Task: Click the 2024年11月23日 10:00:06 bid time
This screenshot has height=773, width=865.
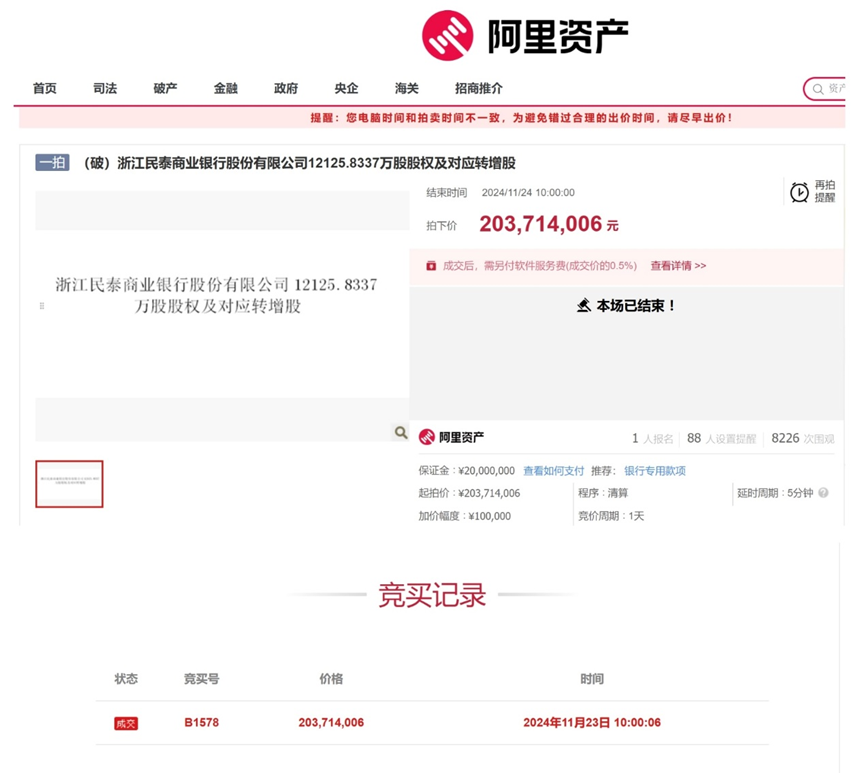Action: pos(592,723)
